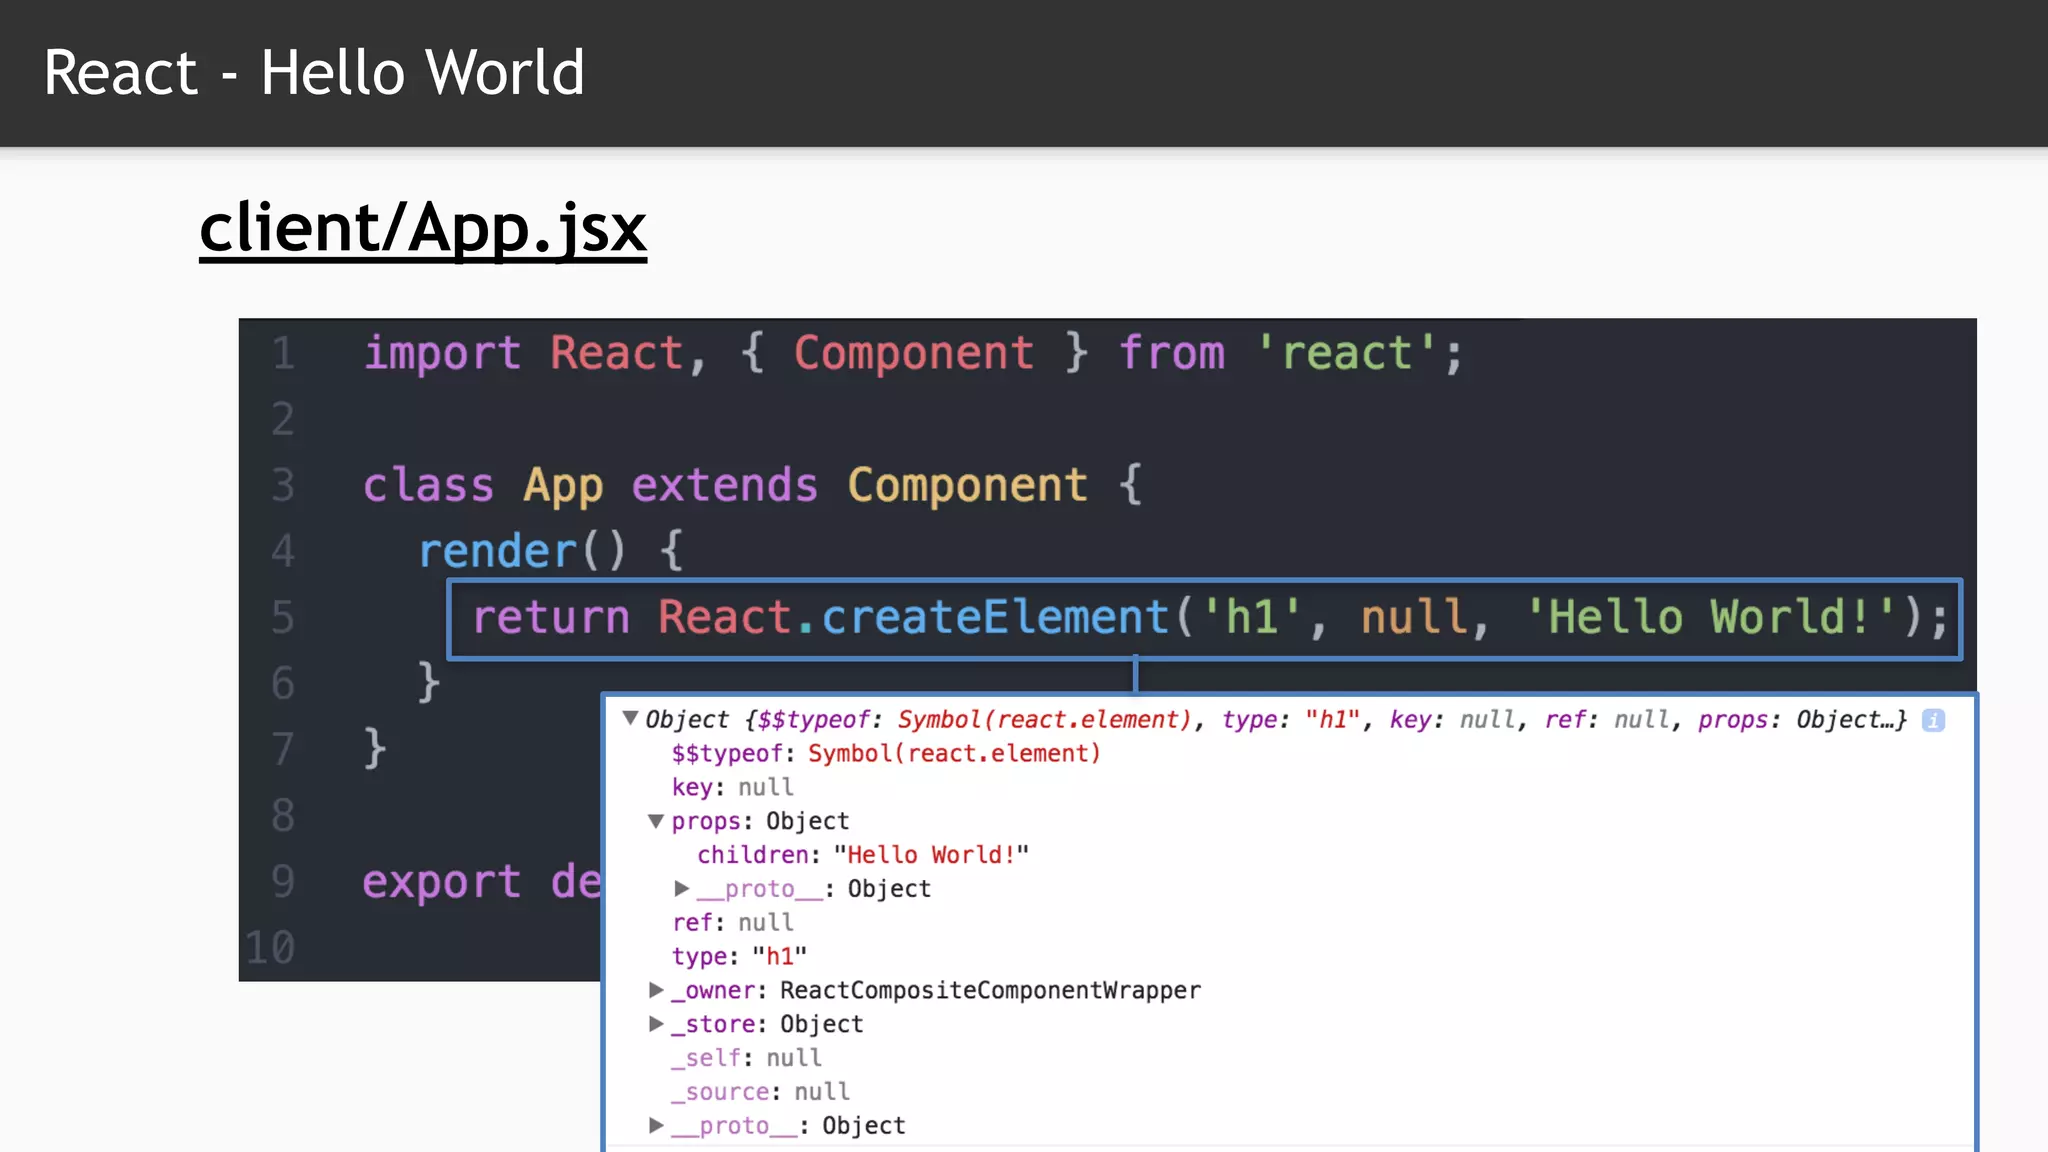Click the _source: null row
The height and width of the screenshot is (1152, 2048).
pos(761,1092)
